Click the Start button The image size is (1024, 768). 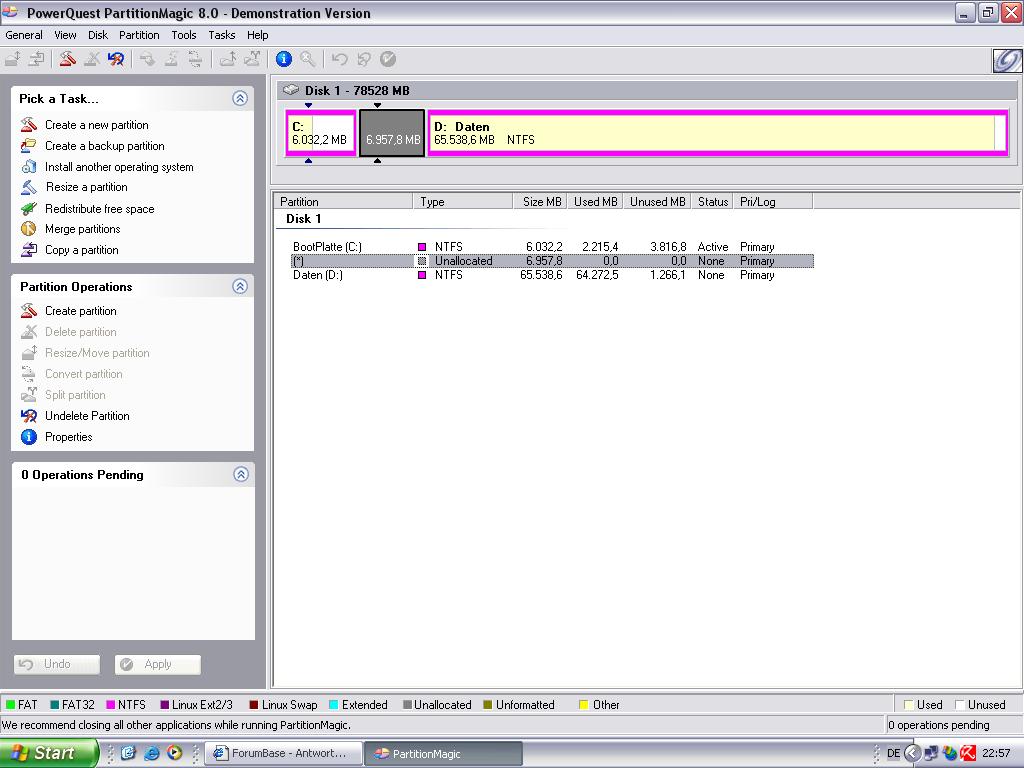[x=48, y=753]
